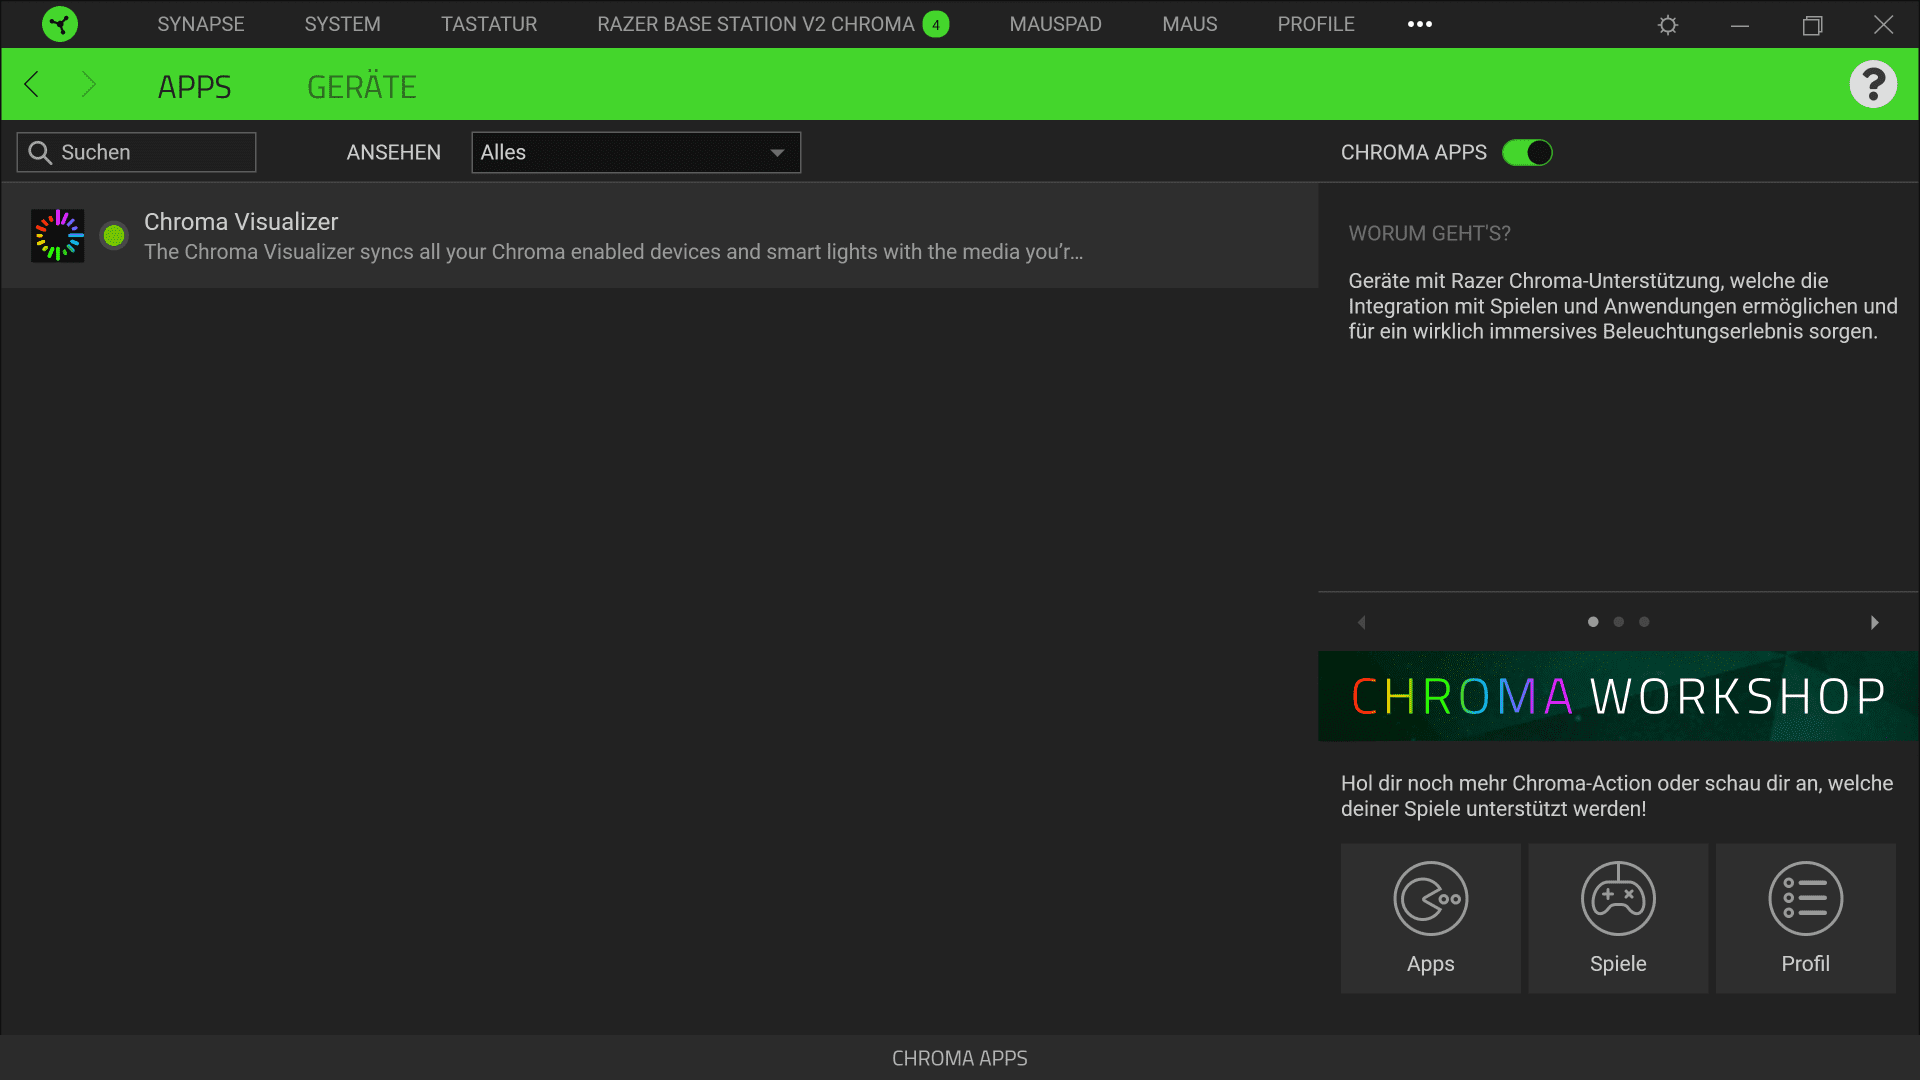Show previous info slide arrow

pyautogui.click(x=1361, y=622)
